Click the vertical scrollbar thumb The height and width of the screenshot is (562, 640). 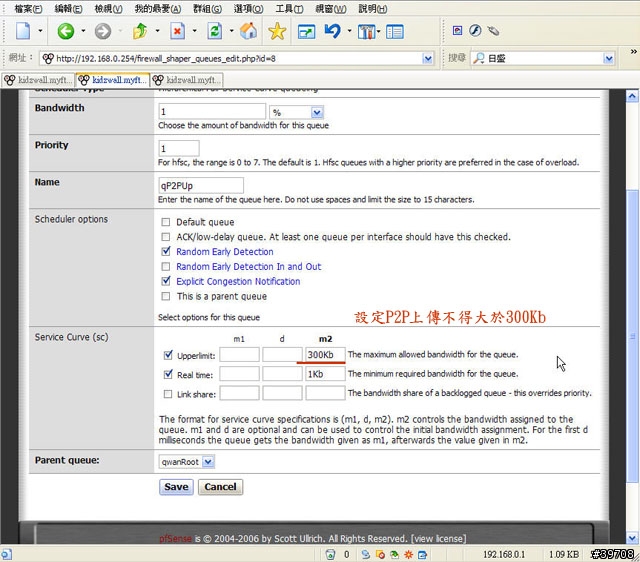(x=632, y=337)
